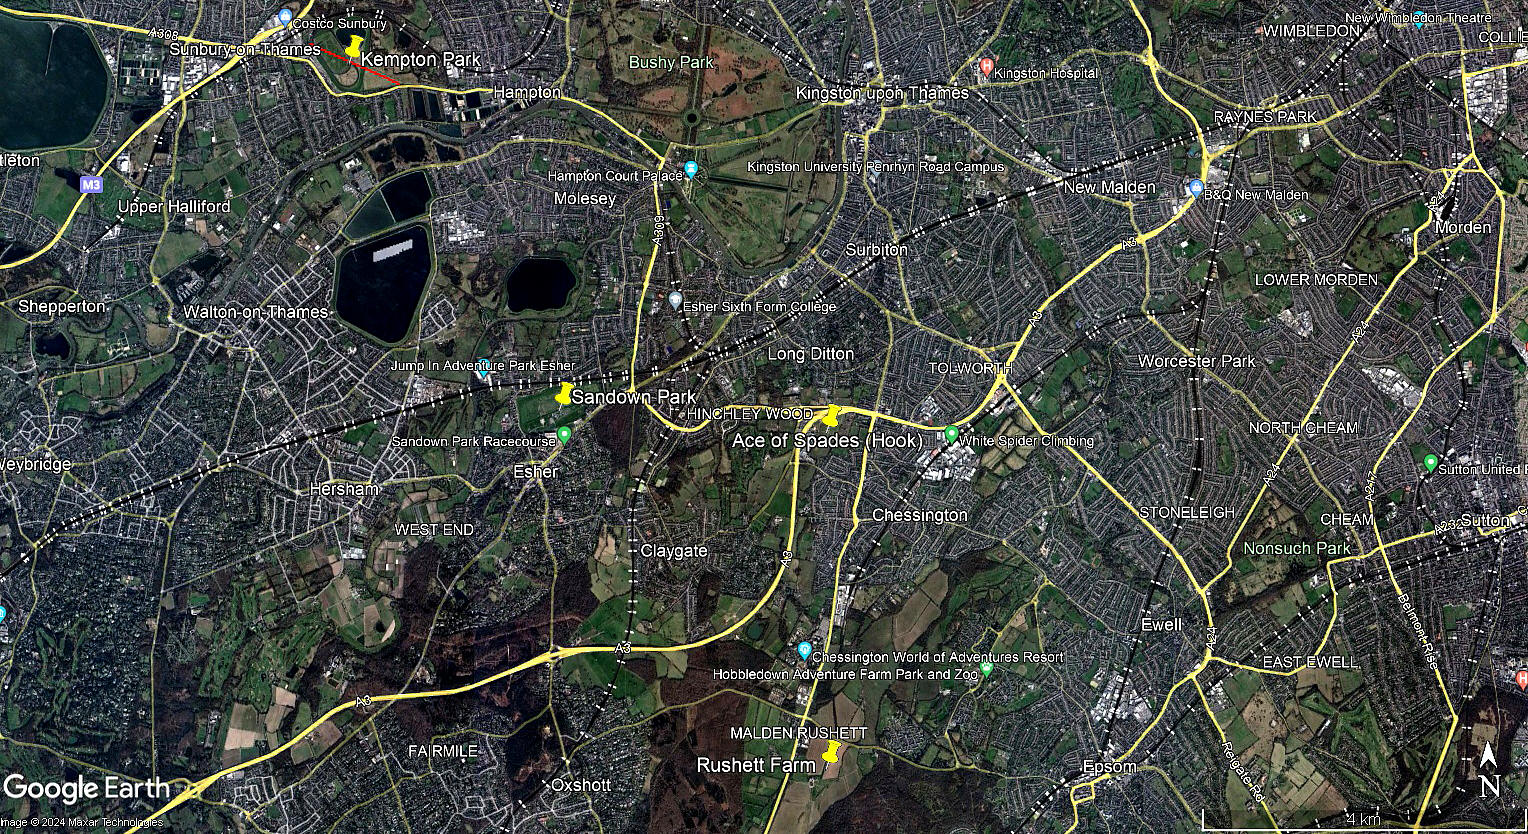Click the Kingston University Penrhyn Road Campus label
Screen dimensions: 1528x834
tap(876, 167)
